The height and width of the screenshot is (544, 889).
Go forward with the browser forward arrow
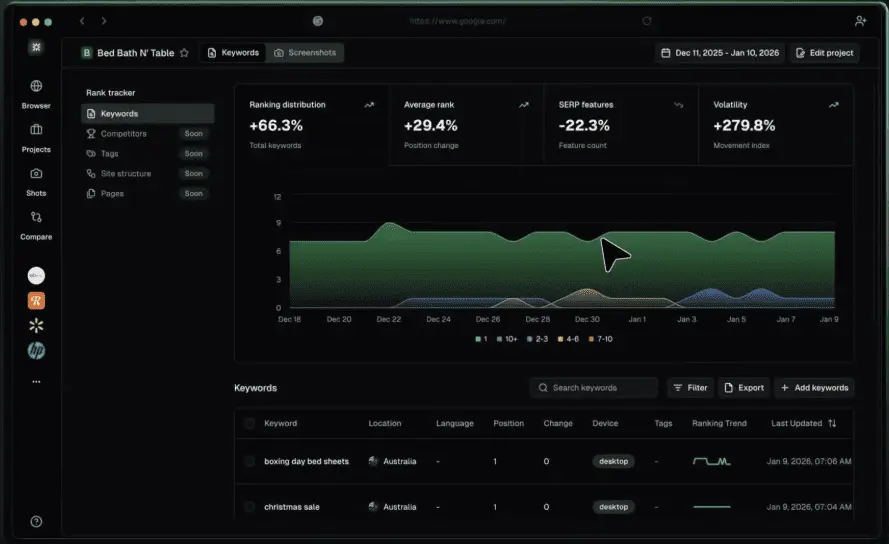[104, 21]
